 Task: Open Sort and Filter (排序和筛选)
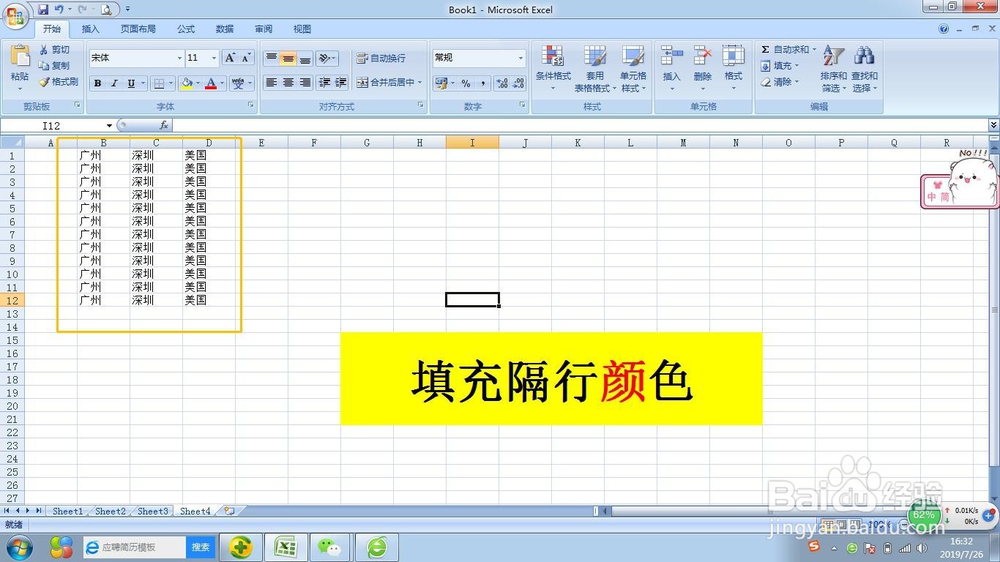click(x=833, y=68)
